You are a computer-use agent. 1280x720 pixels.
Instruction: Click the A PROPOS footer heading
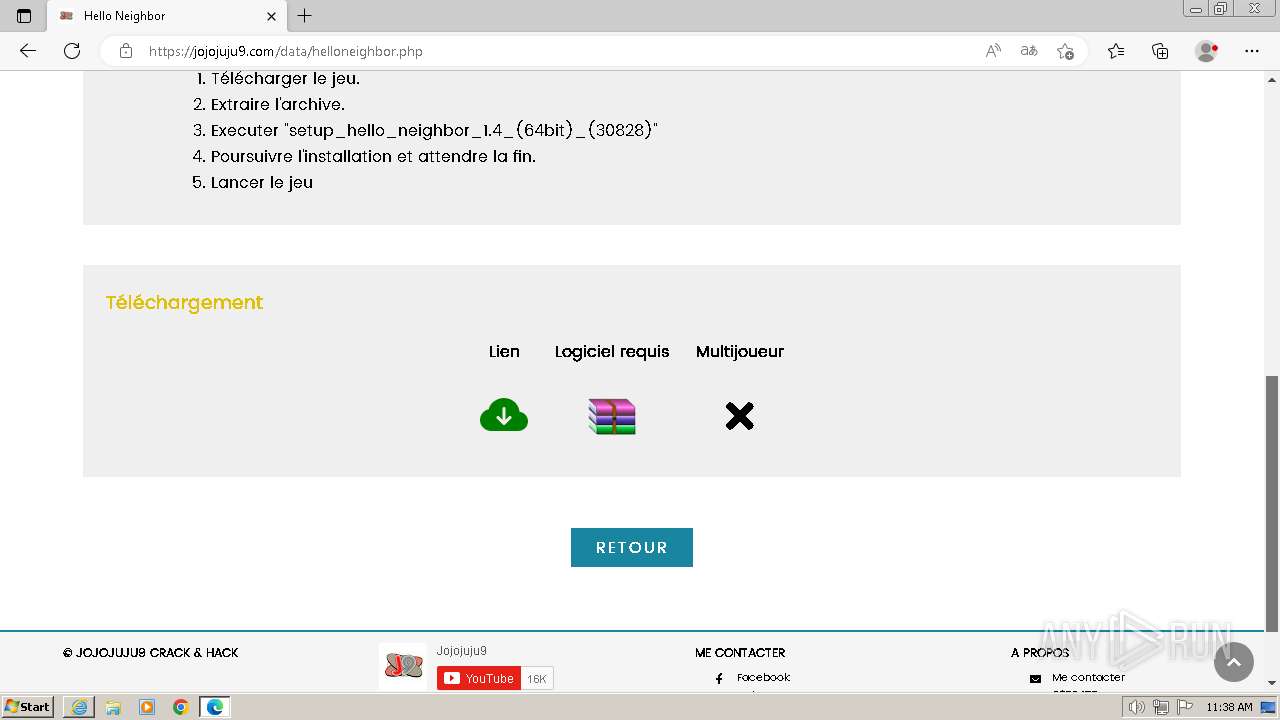1040,652
